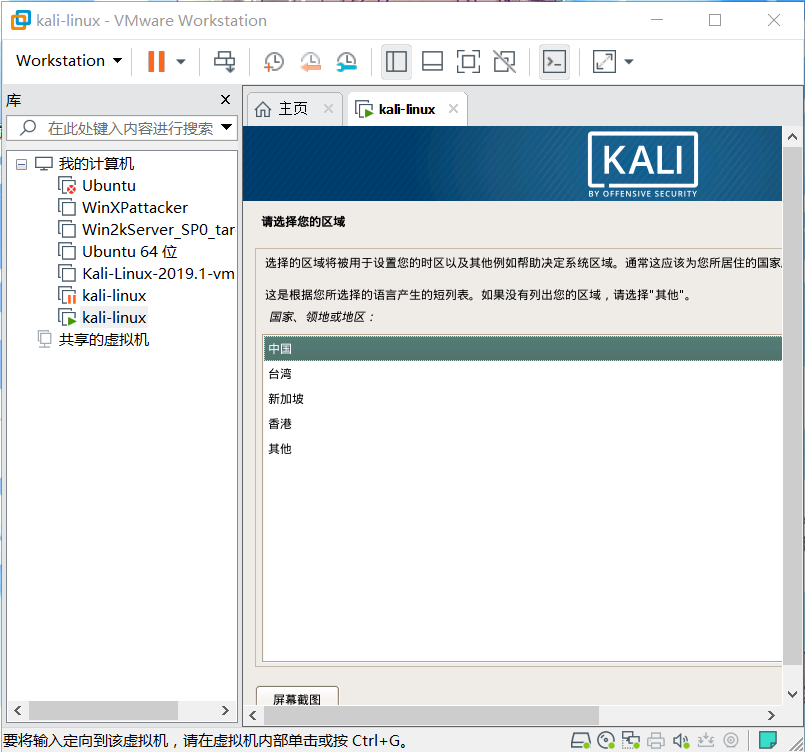
Task: Open the snapshot manager
Action: click(x=347, y=62)
